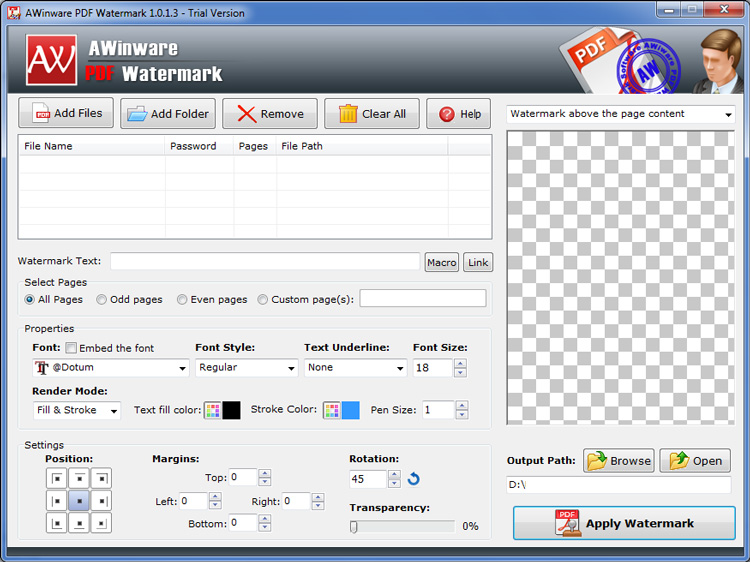The image size is (750, 562).
Task: Select Odd pages radio button
Action: (x=101, y=299)
